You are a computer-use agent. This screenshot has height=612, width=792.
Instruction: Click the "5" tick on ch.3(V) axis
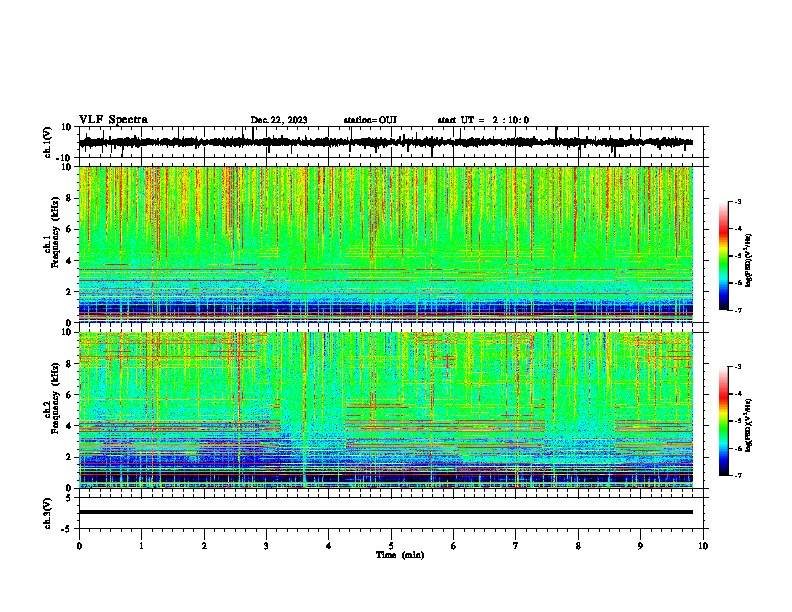coord(69,498)
